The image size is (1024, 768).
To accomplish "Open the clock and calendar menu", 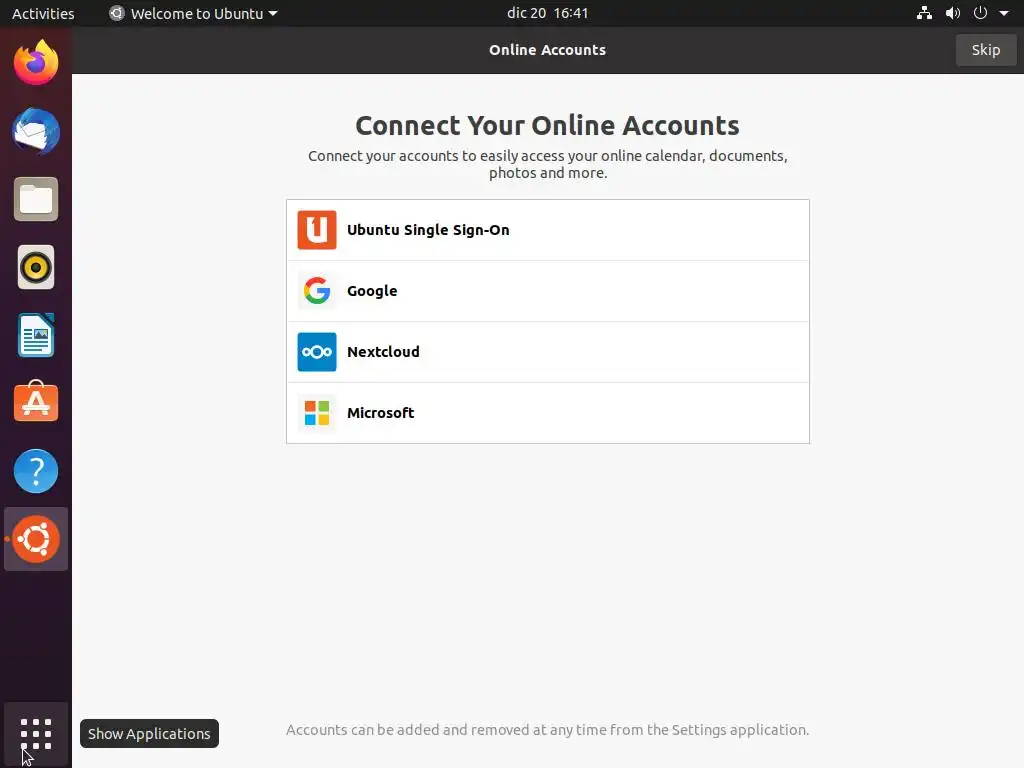I will click(547, 13).
